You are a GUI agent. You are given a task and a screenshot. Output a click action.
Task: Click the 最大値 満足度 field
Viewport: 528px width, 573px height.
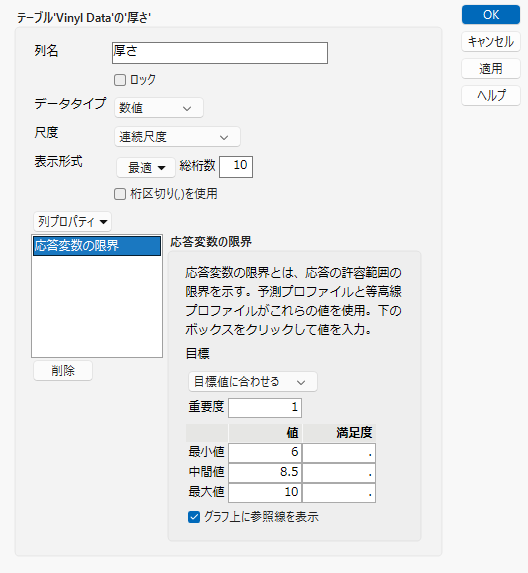(x=339, y=492)
